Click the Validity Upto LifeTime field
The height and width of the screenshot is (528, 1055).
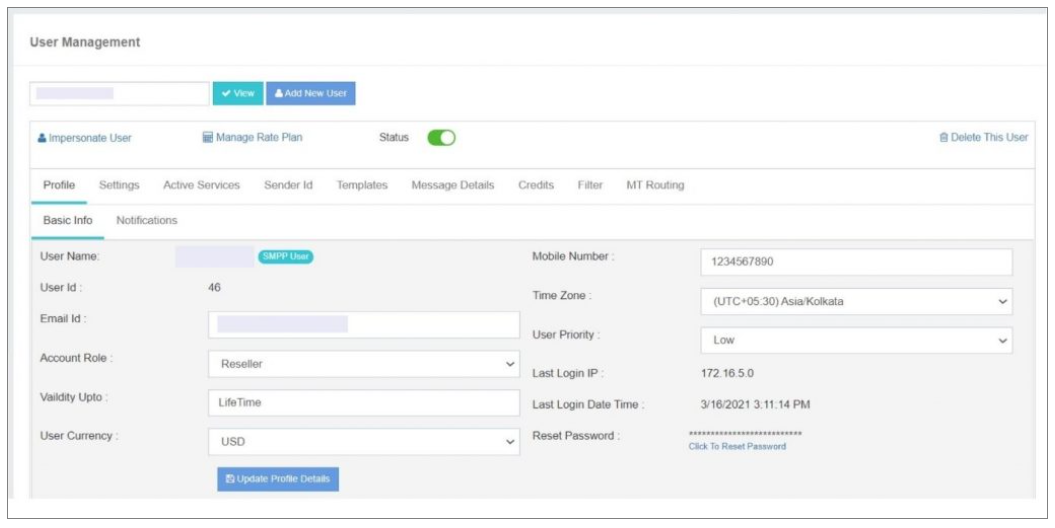pyautogui.click(x=364, y=402)
